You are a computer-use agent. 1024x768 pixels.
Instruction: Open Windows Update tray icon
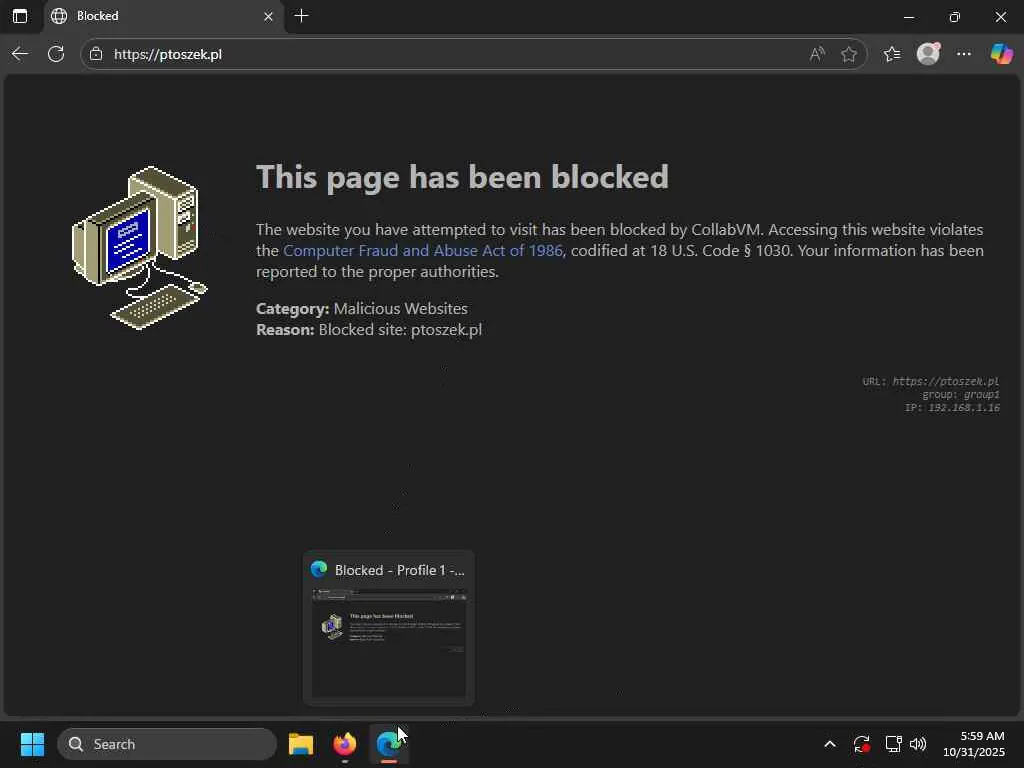pyautogui.click(x=861, y=744)
